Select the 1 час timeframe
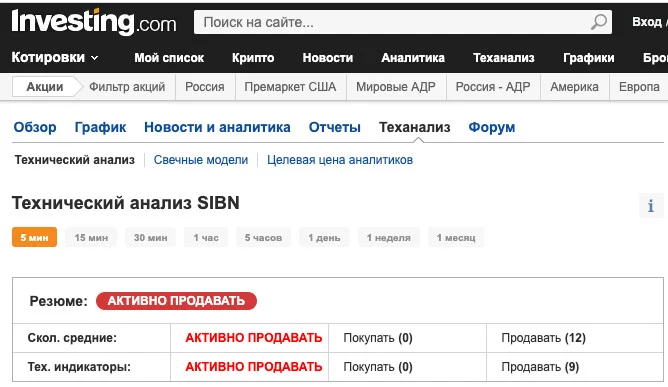This screenshot has width=668, height=387. tap(206, 237)
